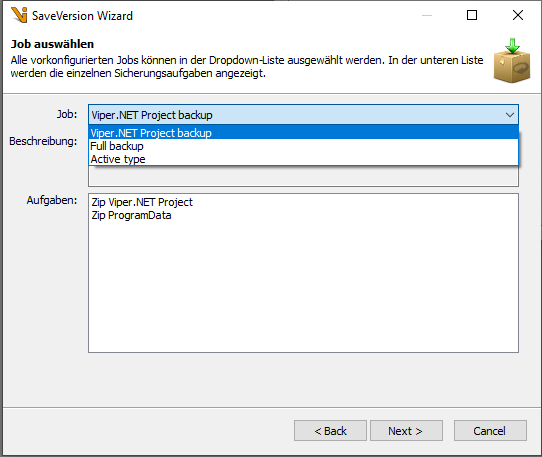The height and width of the screenshot is (457, 542).
Task: Return to previous step with Back
Action: tap(330, 431)
